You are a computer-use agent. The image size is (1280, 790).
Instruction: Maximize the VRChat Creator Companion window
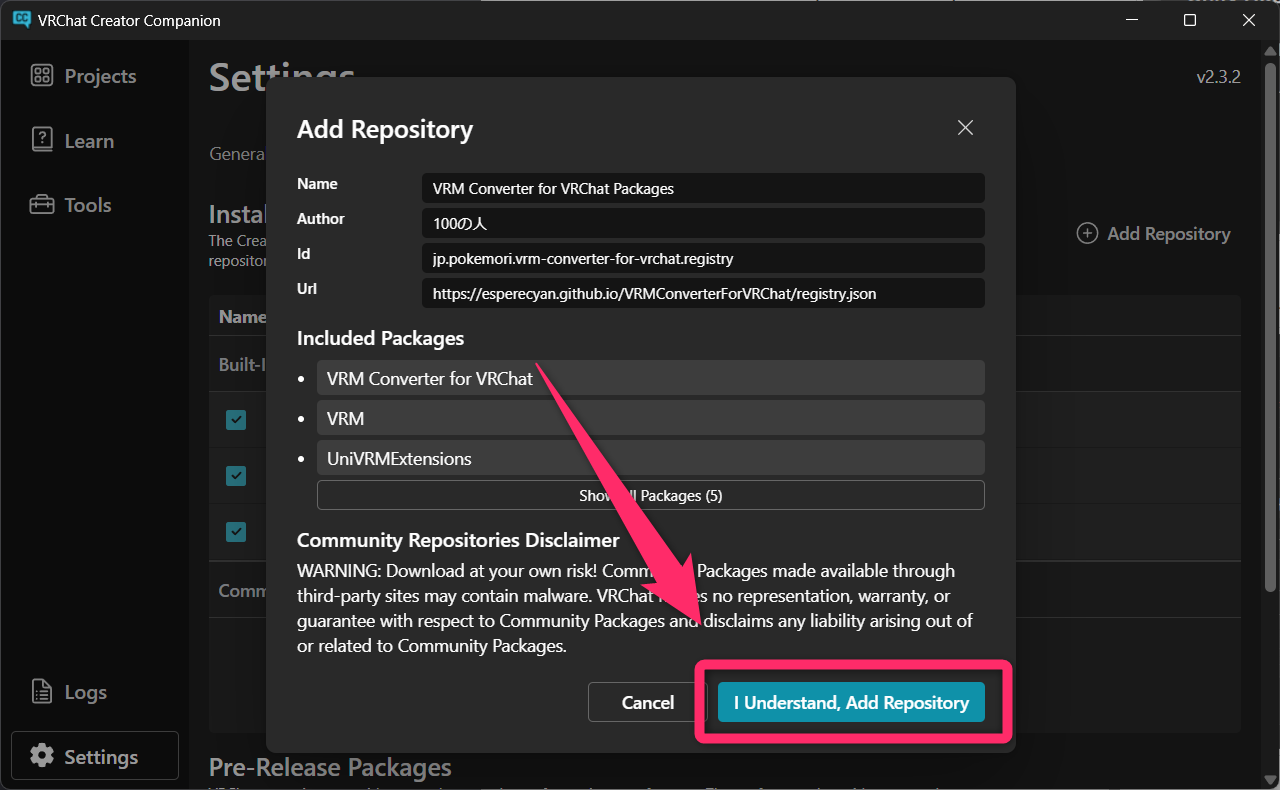(x=1190, y=20)
